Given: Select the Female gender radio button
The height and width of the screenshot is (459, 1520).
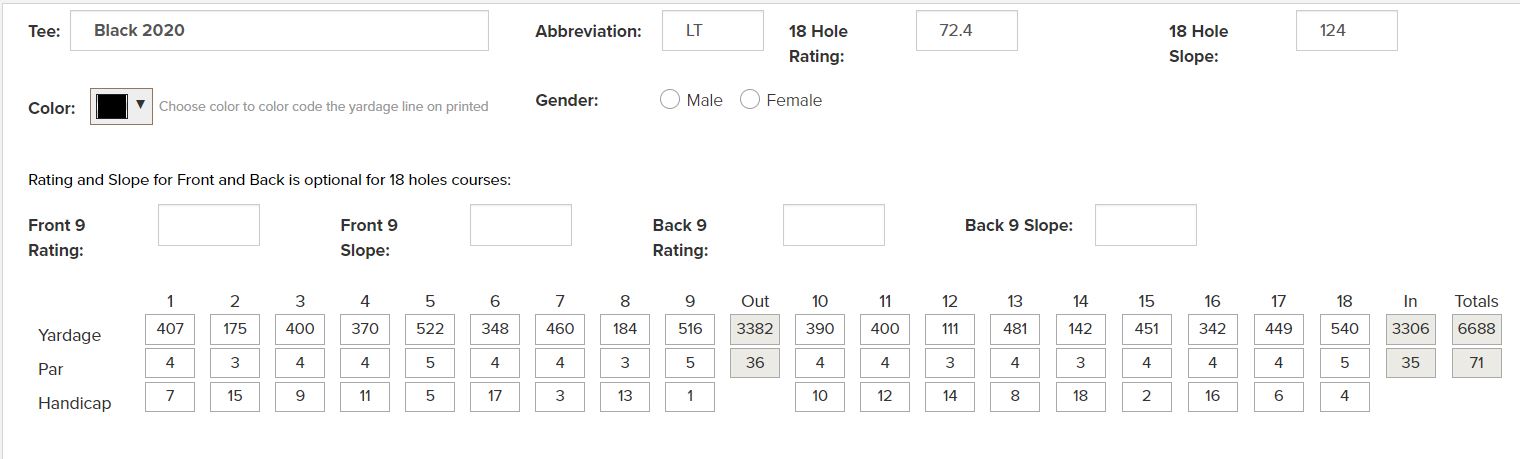Looking at the screenshot, I should (750, 100).
